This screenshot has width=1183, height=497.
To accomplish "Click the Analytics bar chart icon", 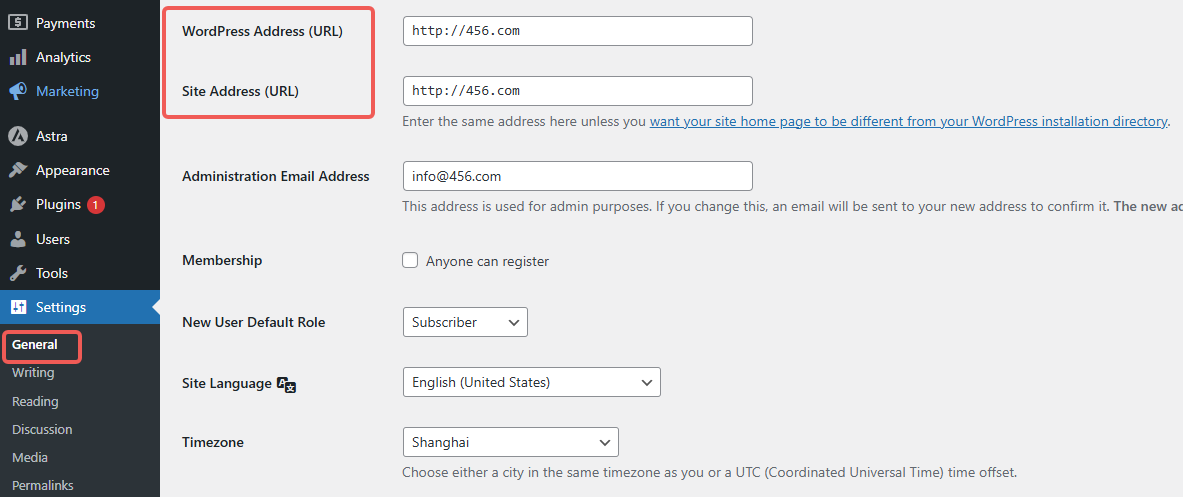I will (x=18, y=57).
